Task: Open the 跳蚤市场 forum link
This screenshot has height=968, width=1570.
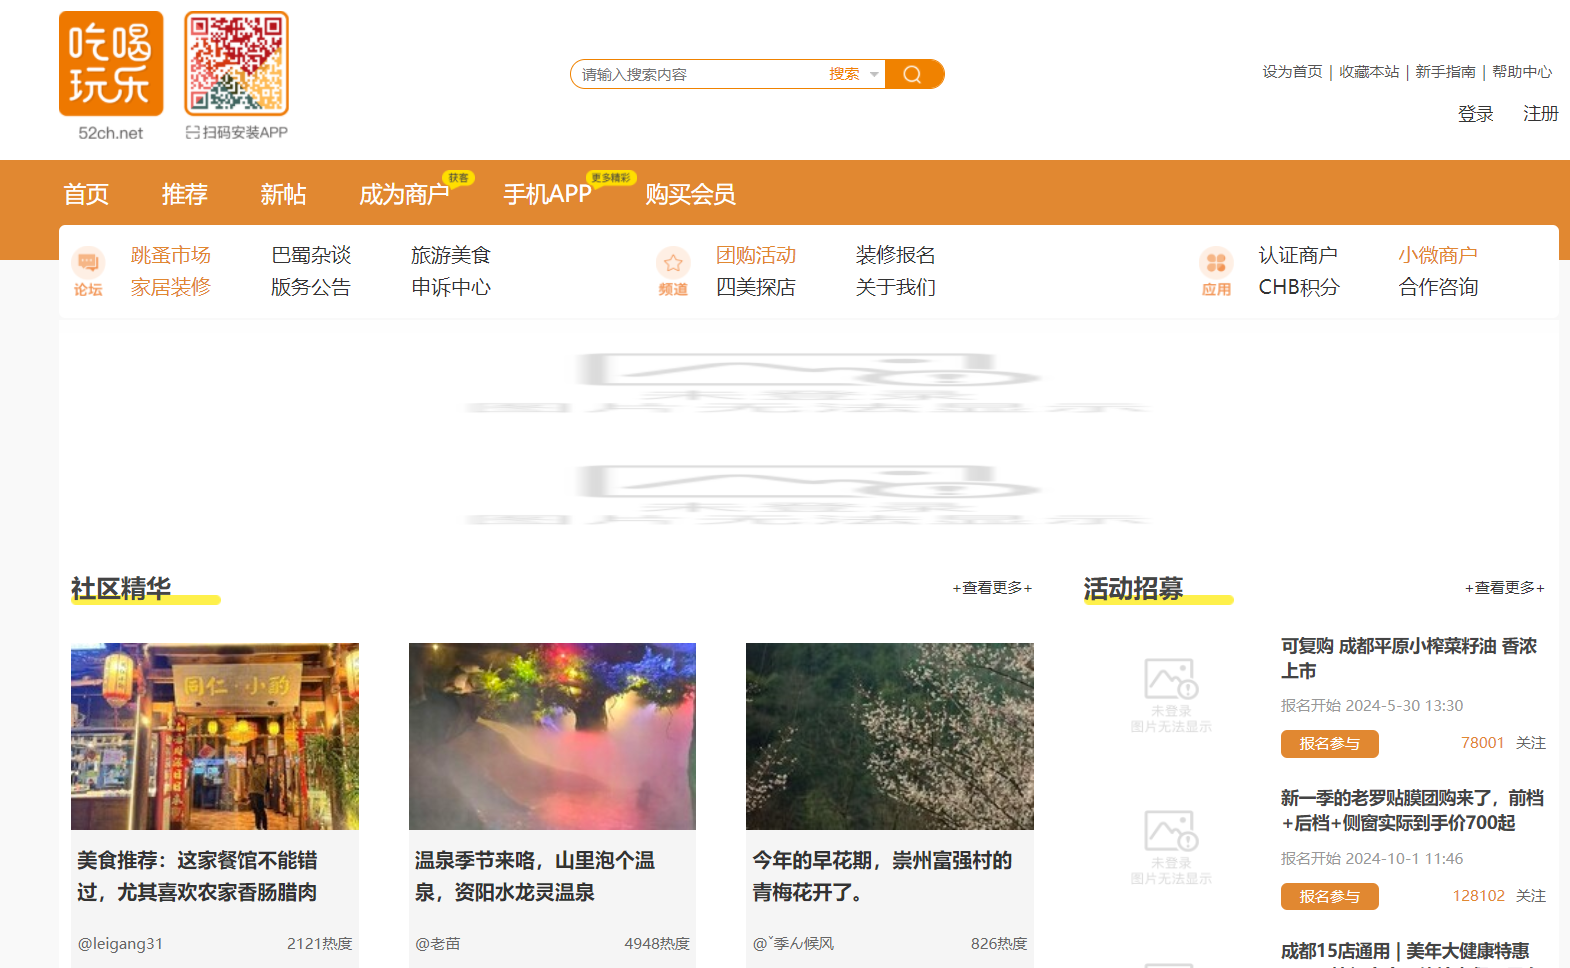Action: click(171, 255)
